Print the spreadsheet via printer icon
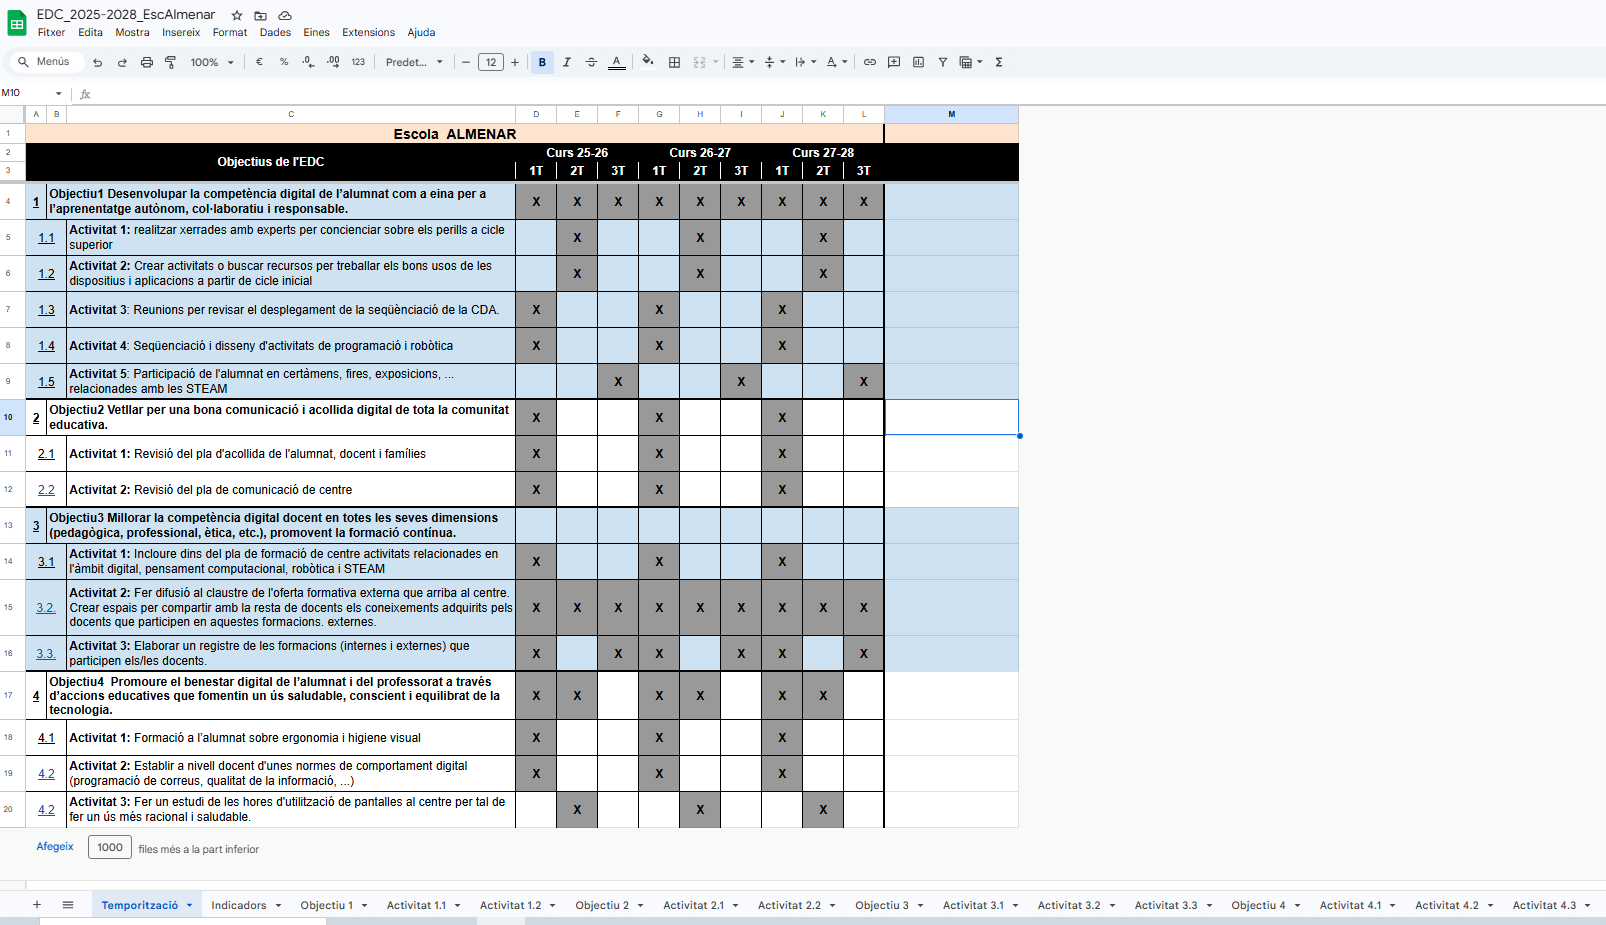Viewport: 1606px width, 925px height. (146, 62)
